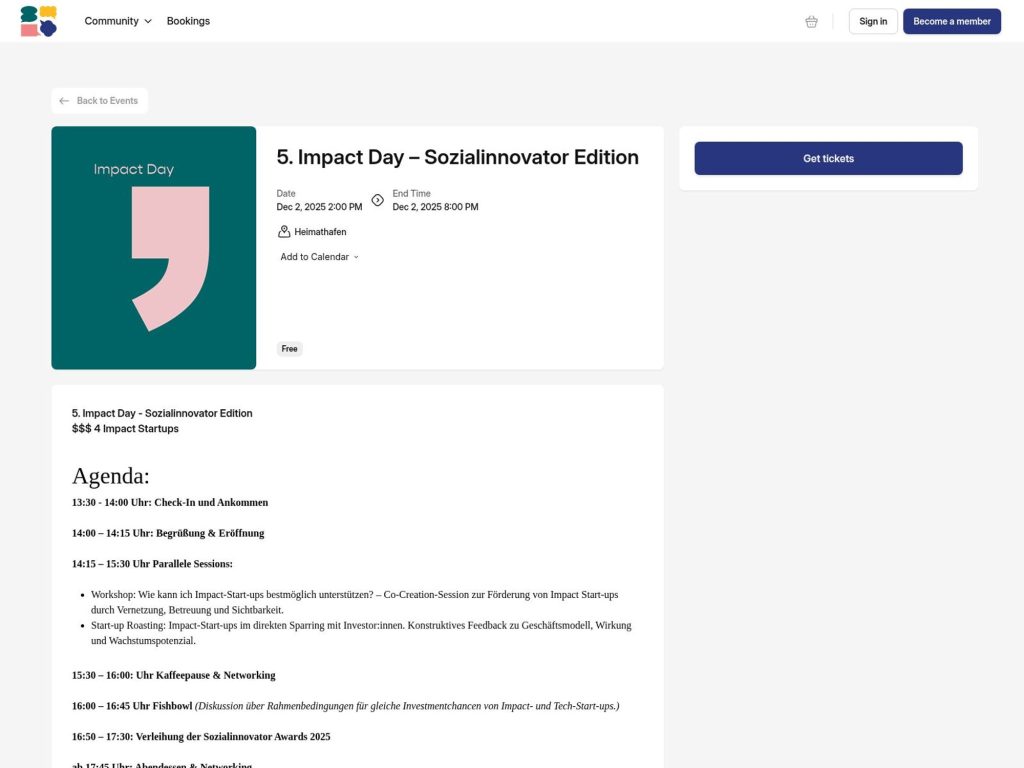Click the Date value Dec 2, 2025 2:00 PM

click(318, 207)
